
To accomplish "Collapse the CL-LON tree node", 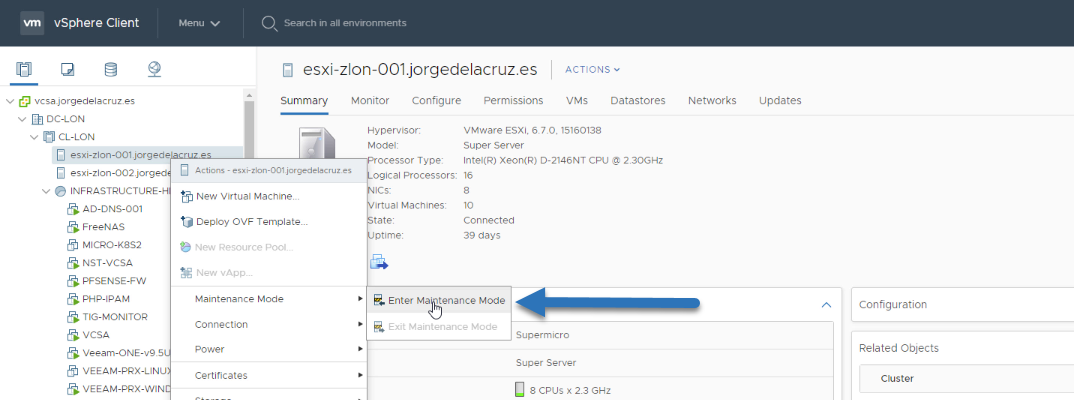I will [34, 136].
